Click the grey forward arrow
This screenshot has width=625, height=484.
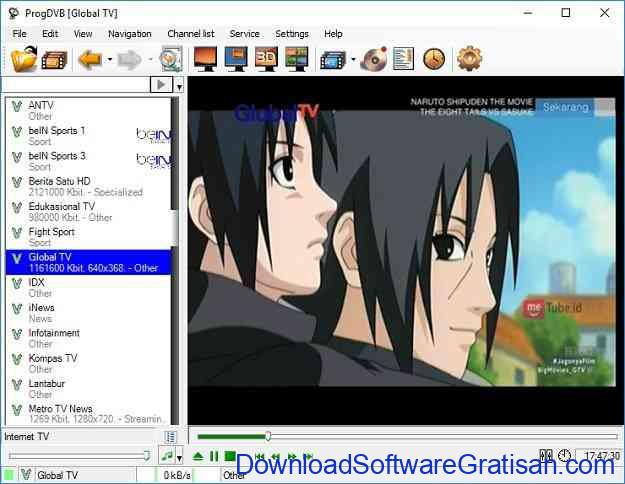[x=130, y=60]
